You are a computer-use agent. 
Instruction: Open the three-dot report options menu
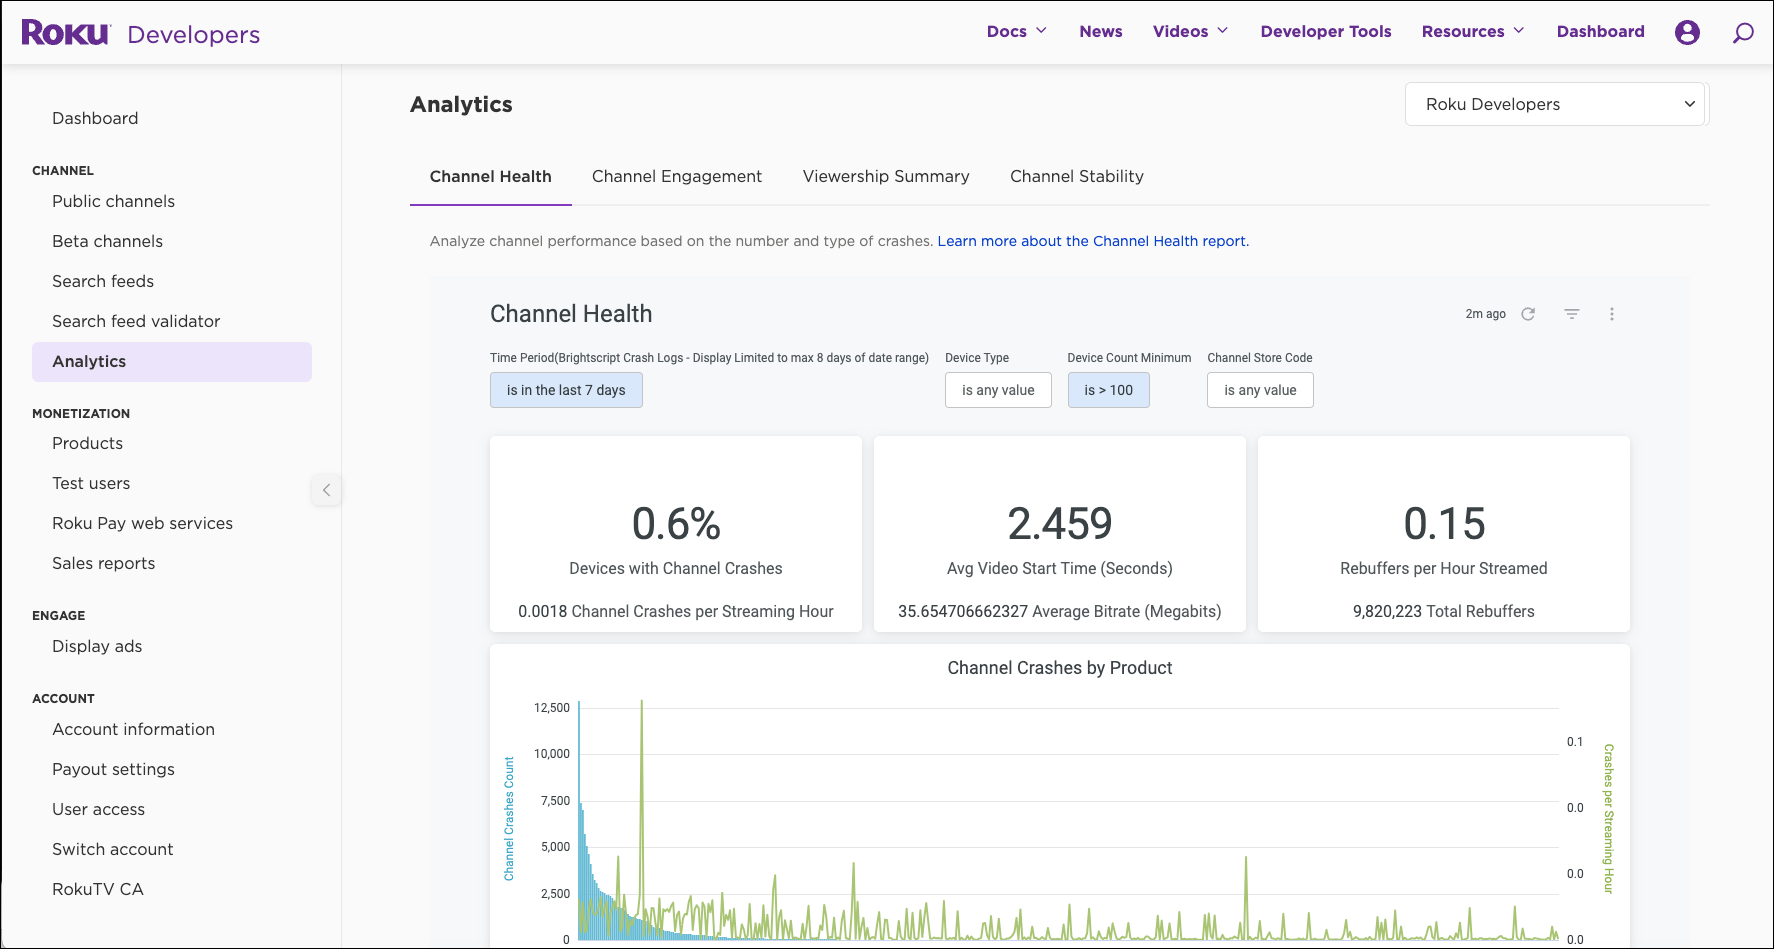[1612, 314]
